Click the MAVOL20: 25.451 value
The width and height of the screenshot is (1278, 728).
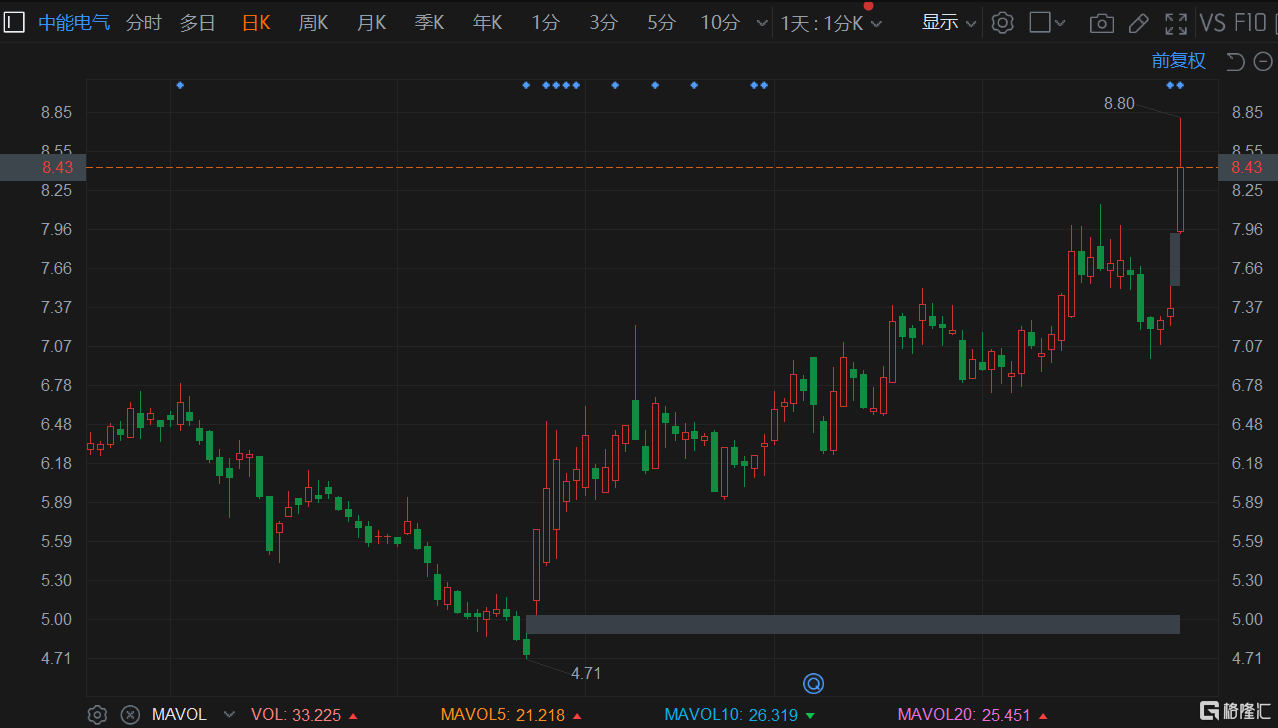pos(964,715)
